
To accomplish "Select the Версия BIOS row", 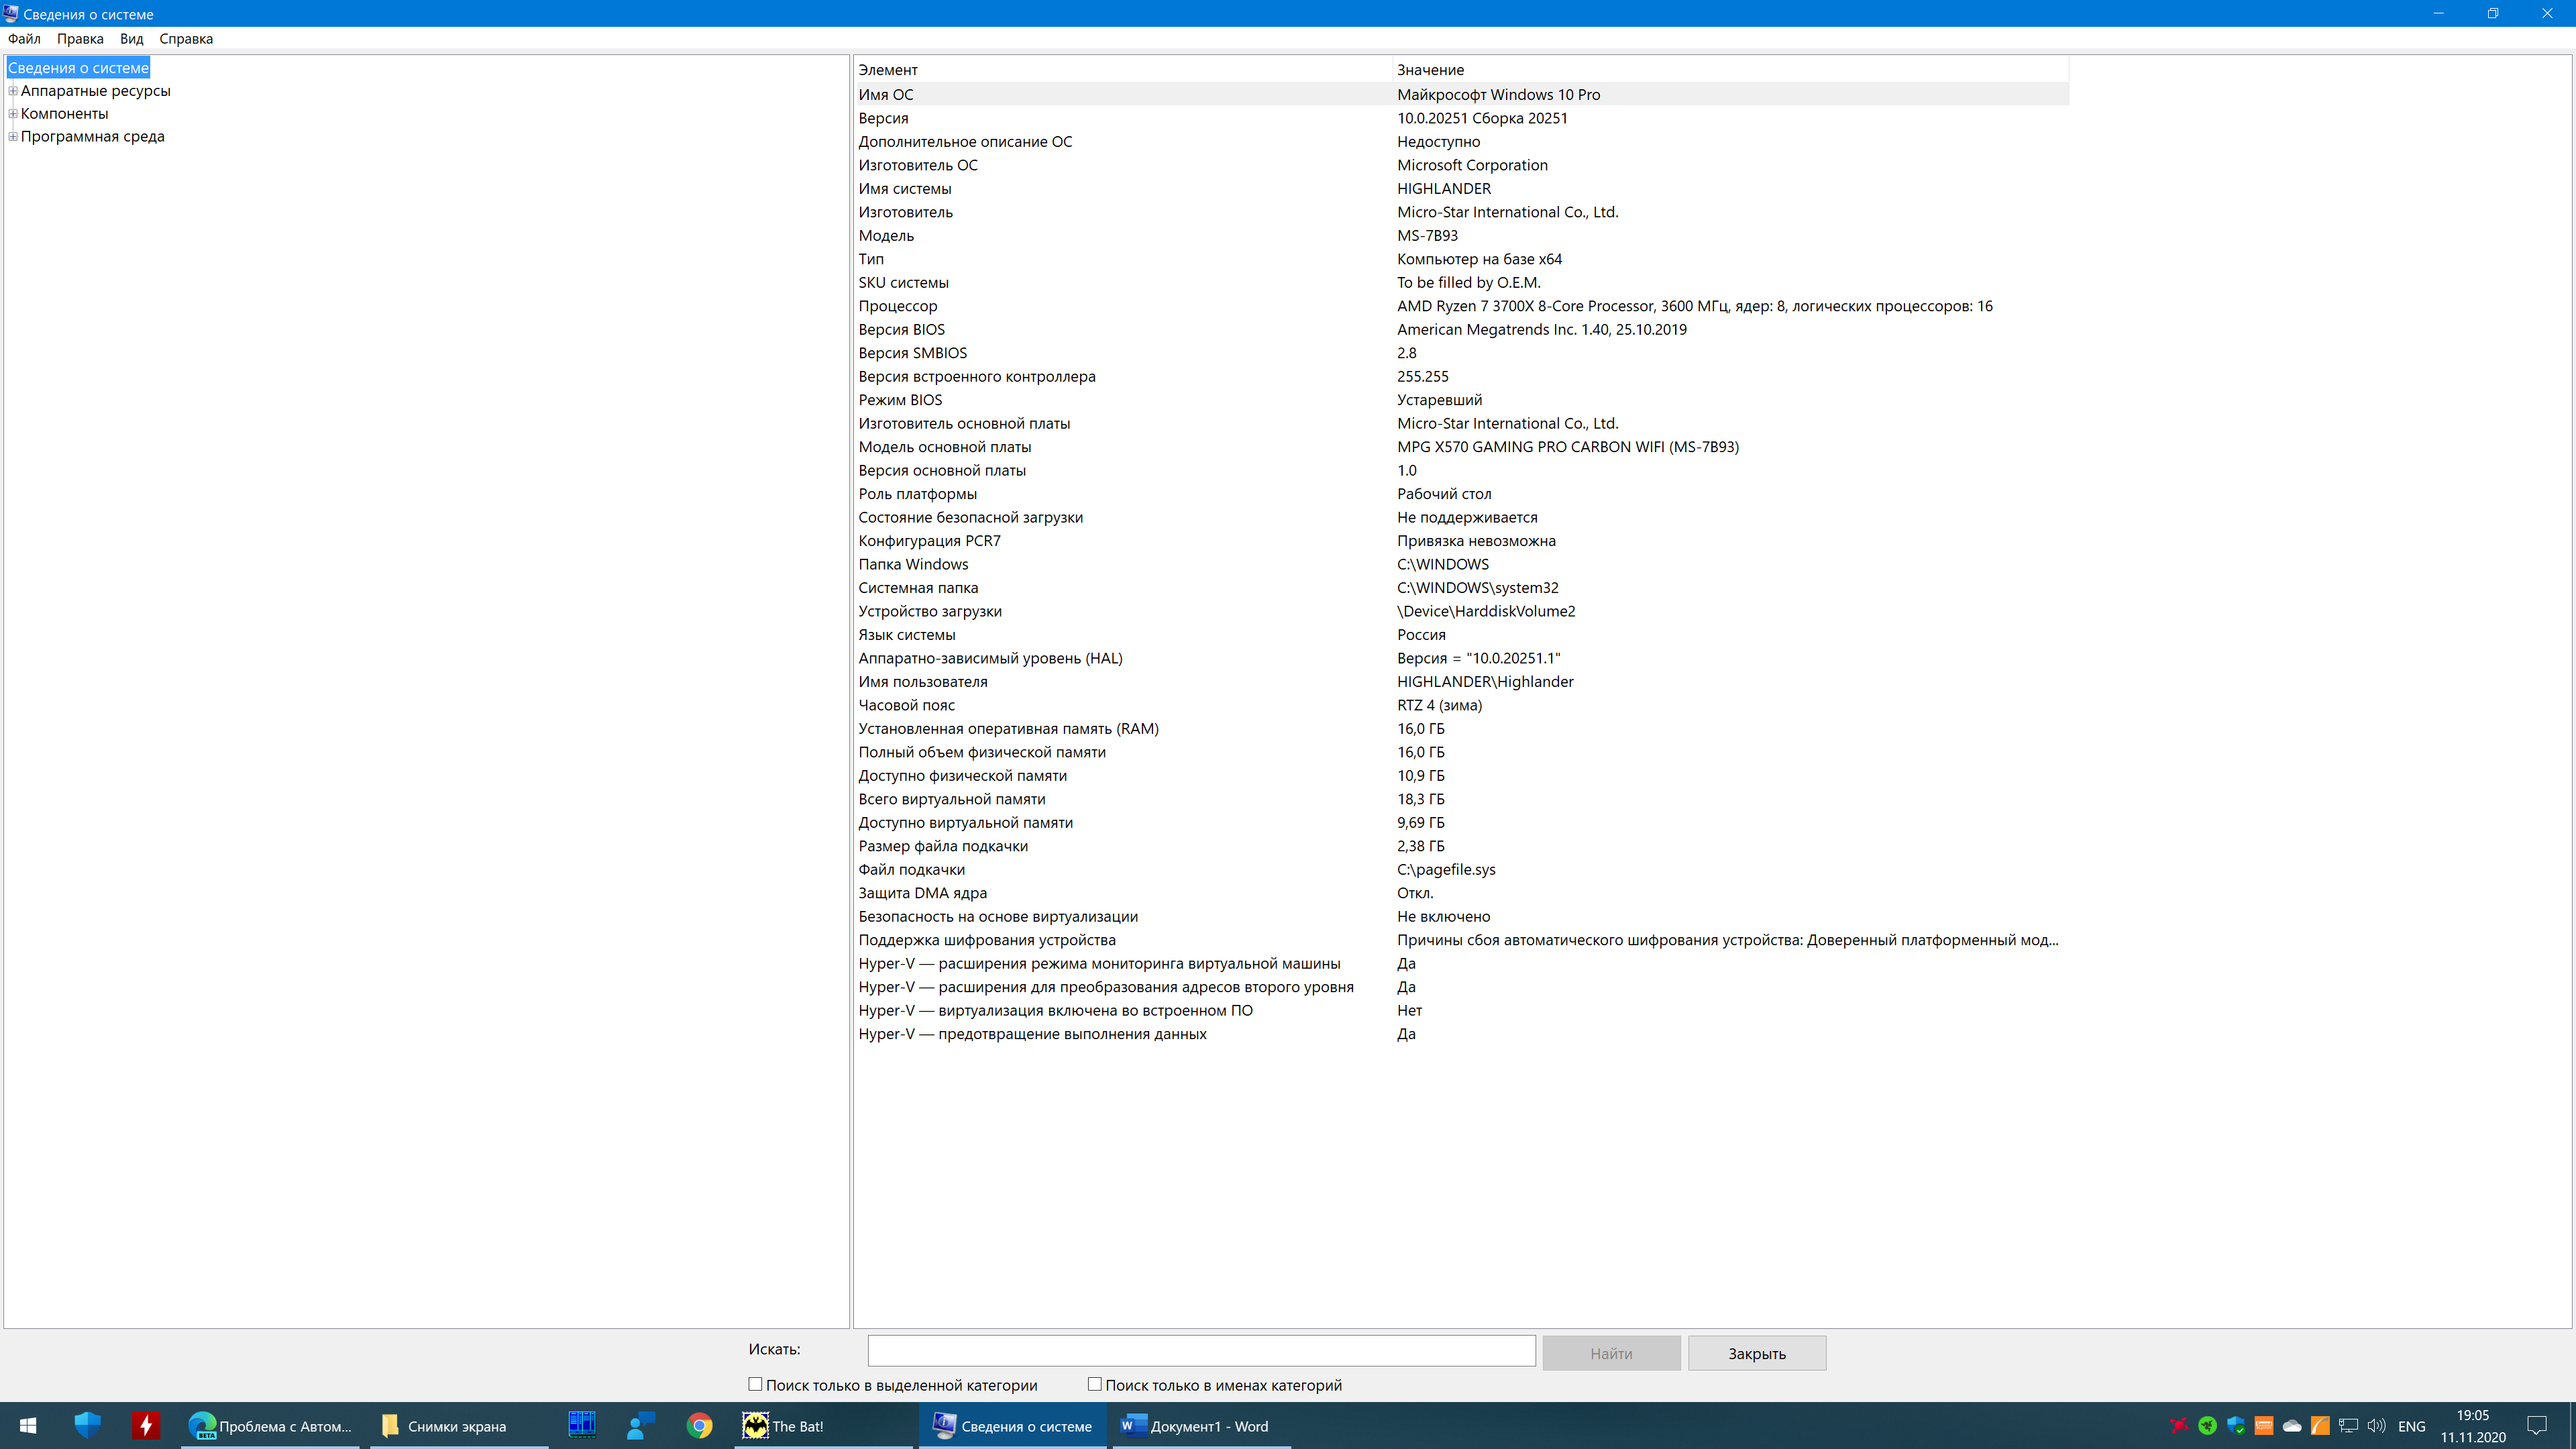I will (1462, 329).
